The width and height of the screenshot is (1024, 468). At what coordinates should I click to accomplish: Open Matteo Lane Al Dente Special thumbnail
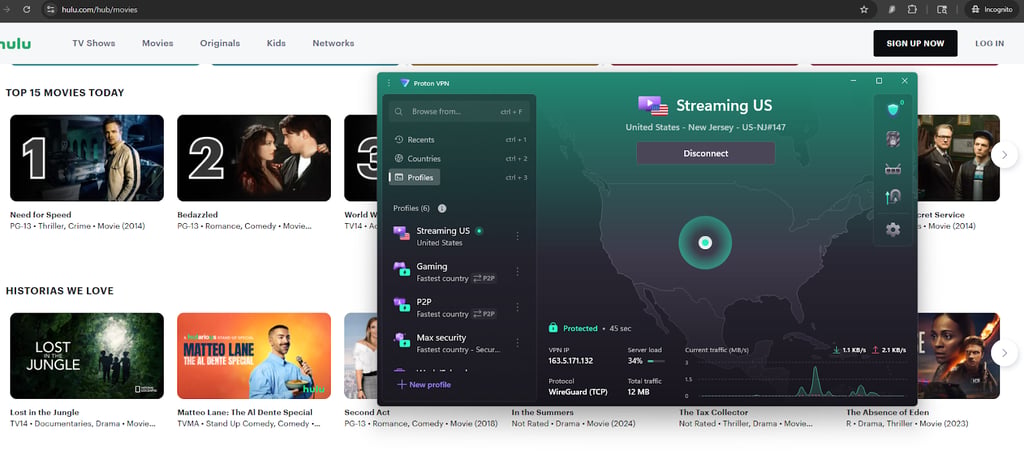254,356
